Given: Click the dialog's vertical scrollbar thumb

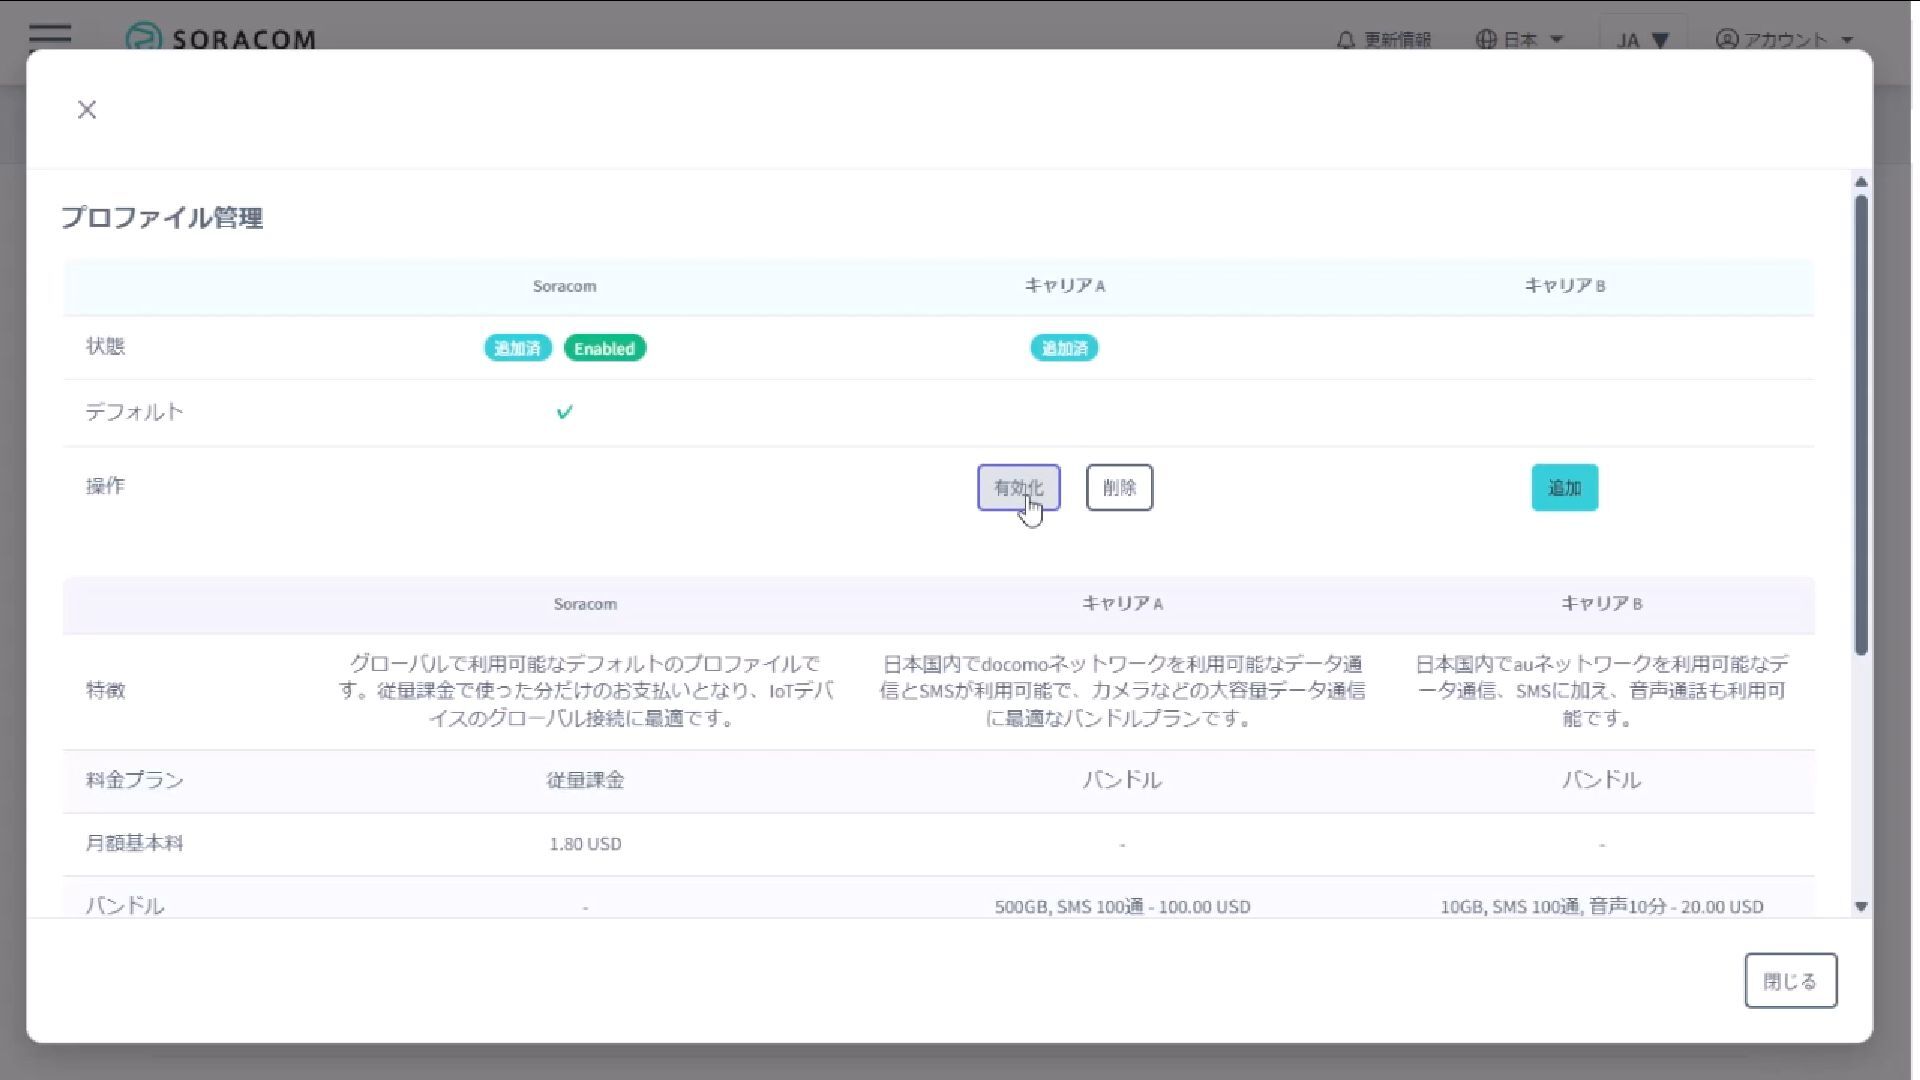Looking at the screenshot, I should pos(1861,425).
